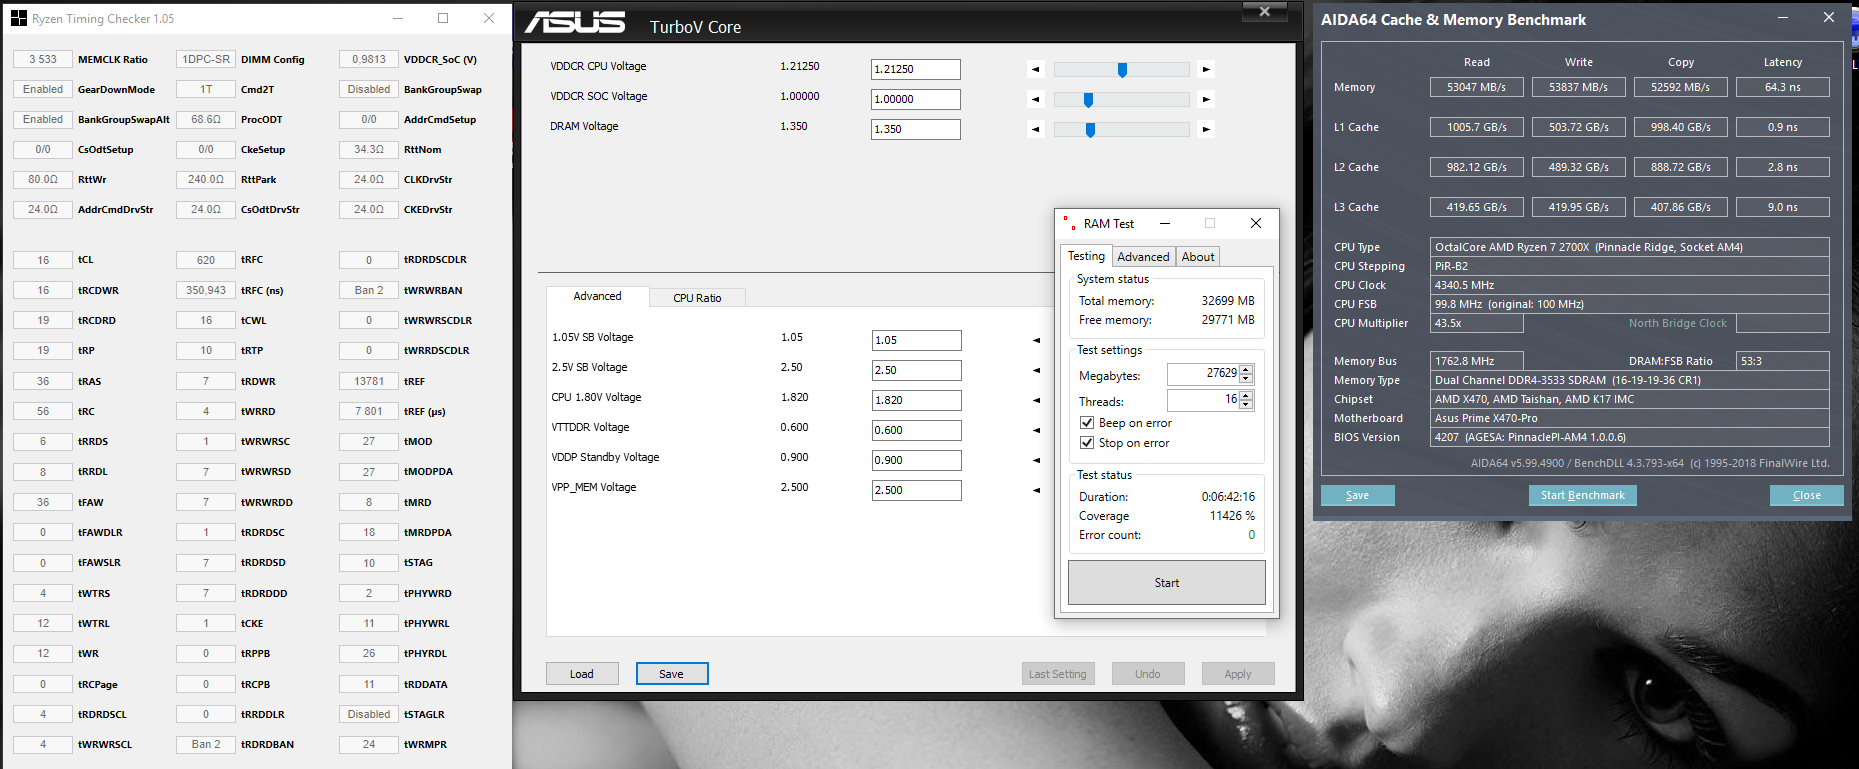Image resolution: width=1859 pixels, height=769 pixels.
Task: Close the AIDA64 benchmark window with X
Action: pos(1829,18)
